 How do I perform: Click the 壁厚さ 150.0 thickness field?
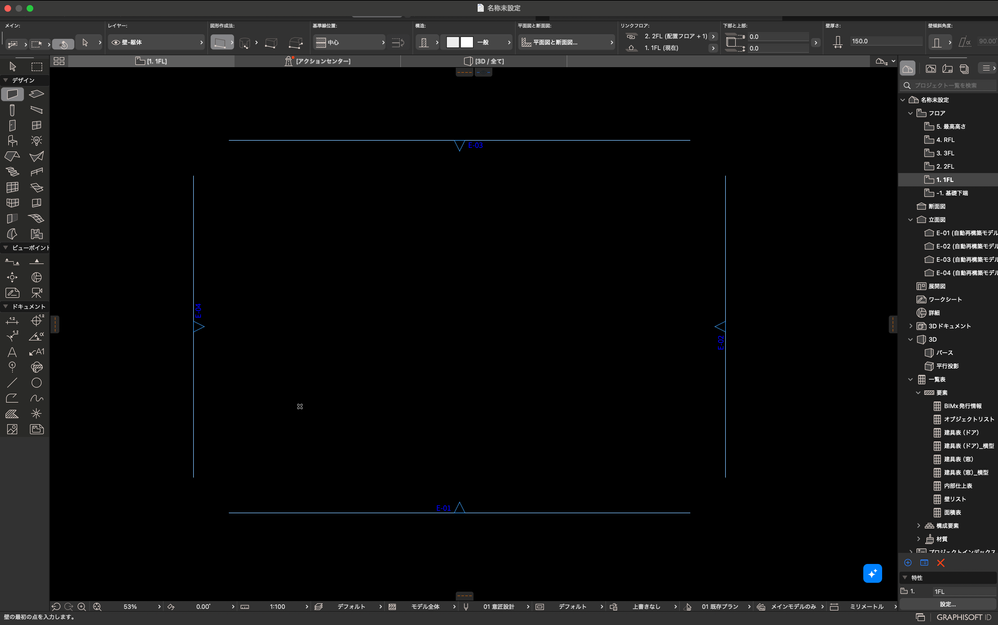[x=885, y=41]
